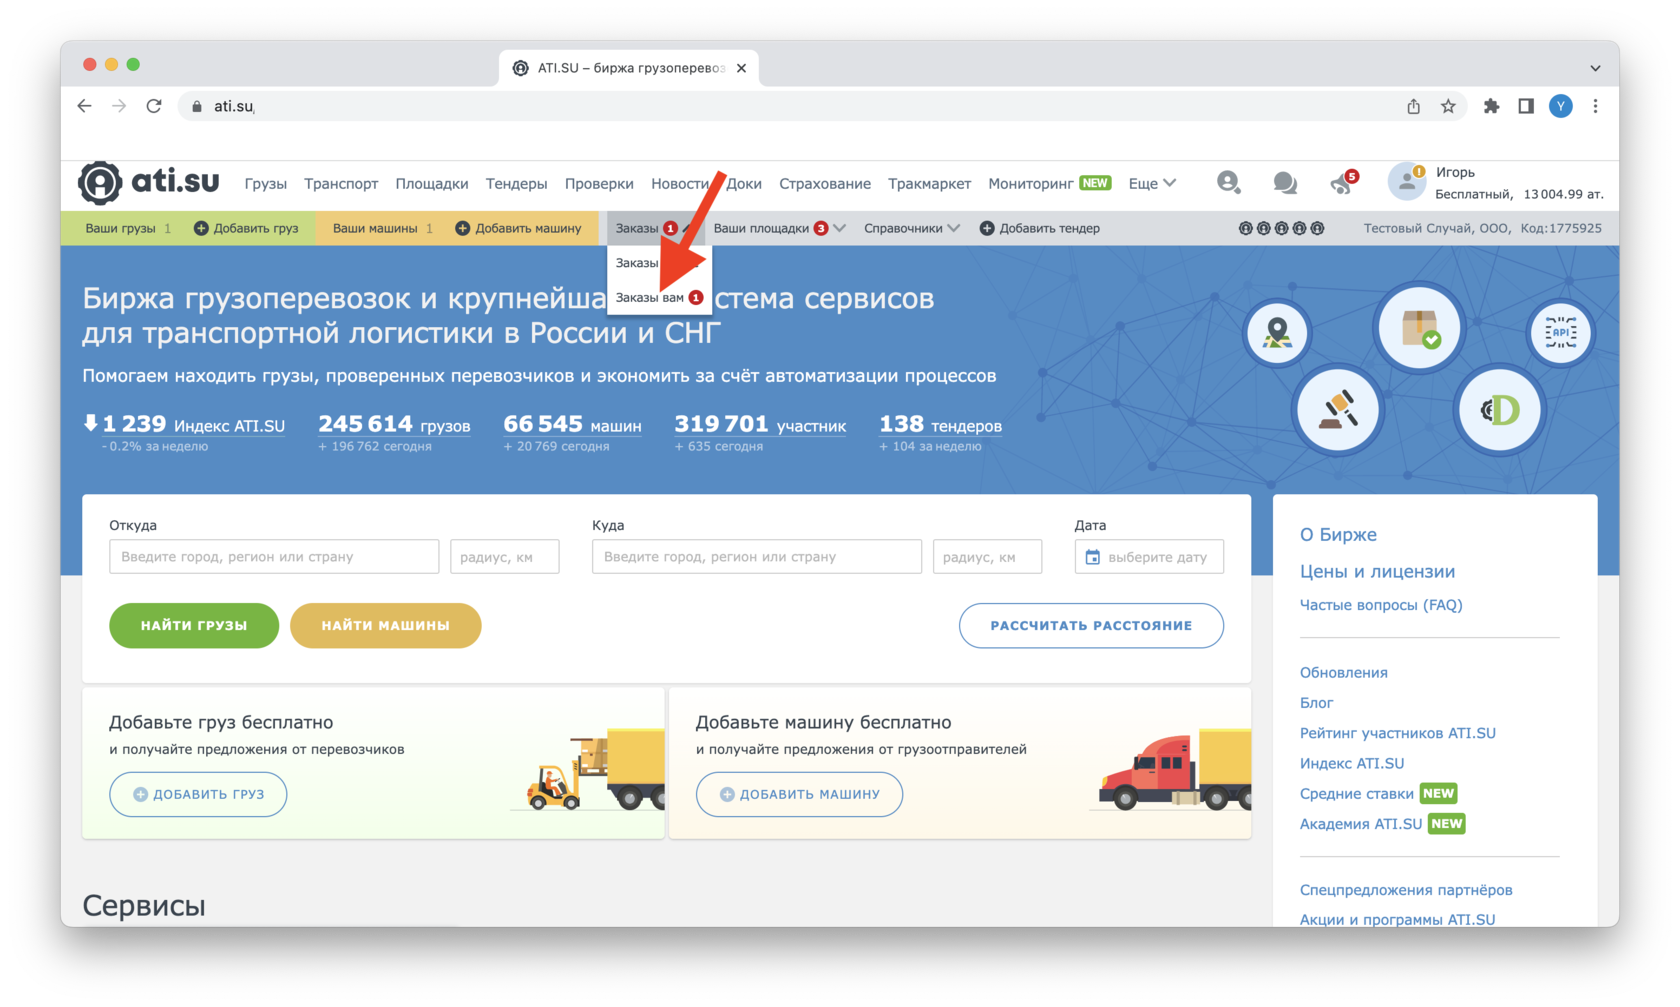Click ДОБАВИТЬ МАШИНУ outlined button

pyautogui.click(x=799, y=794)
